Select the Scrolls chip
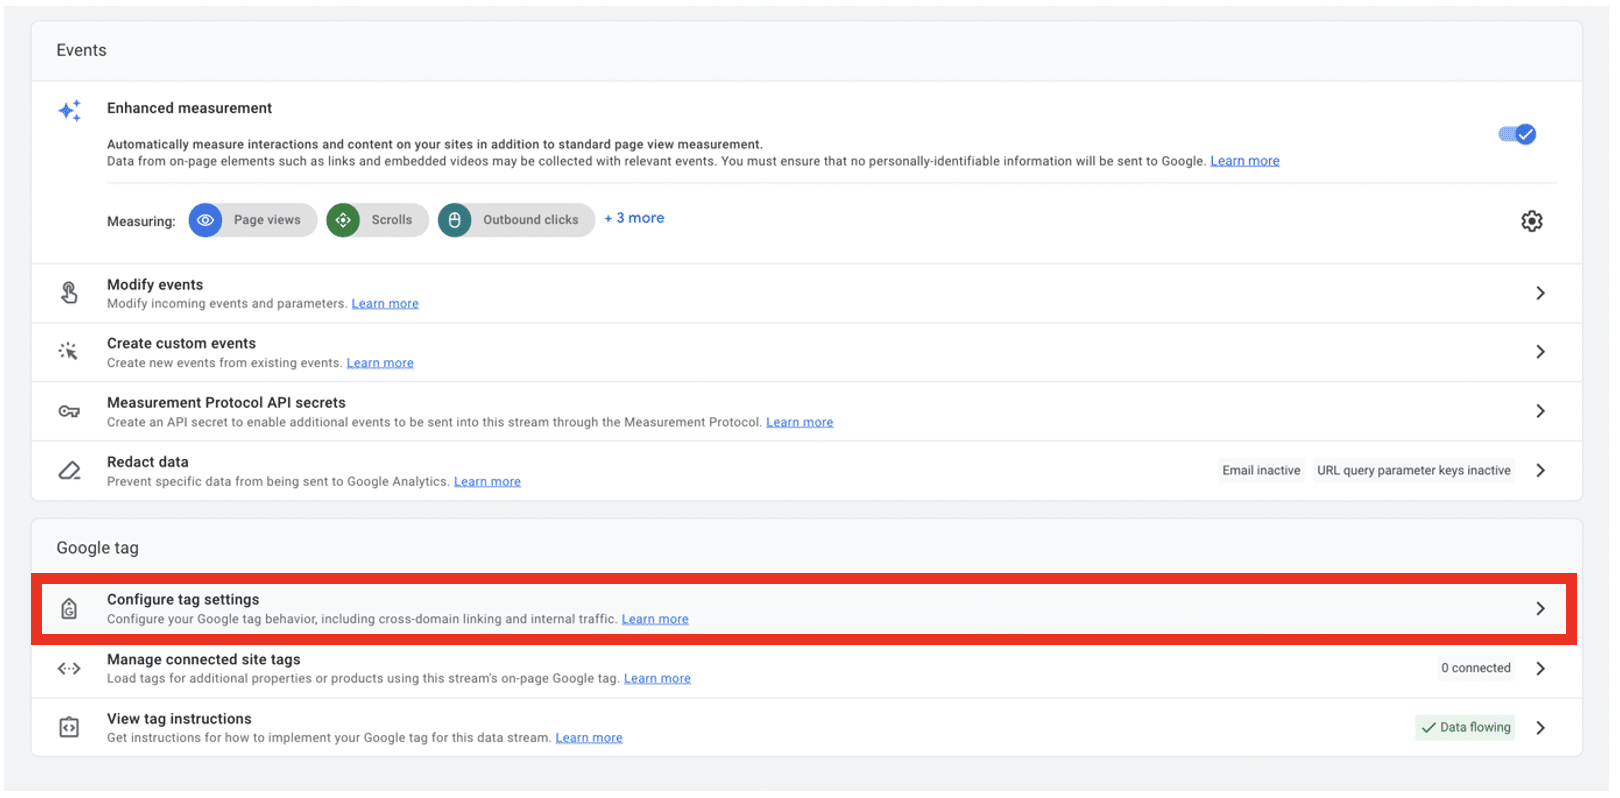 (377, 220)
